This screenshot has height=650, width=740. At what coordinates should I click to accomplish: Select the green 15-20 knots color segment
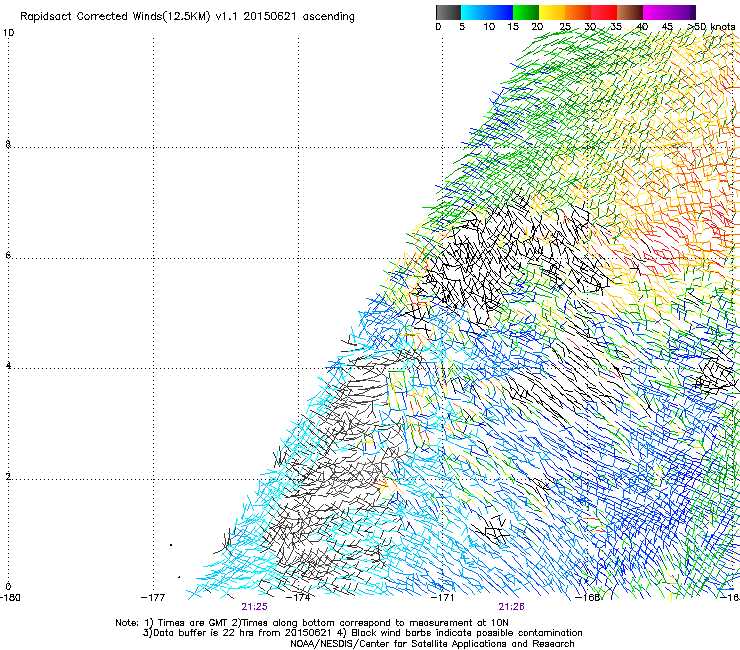(x=526, y=12)
